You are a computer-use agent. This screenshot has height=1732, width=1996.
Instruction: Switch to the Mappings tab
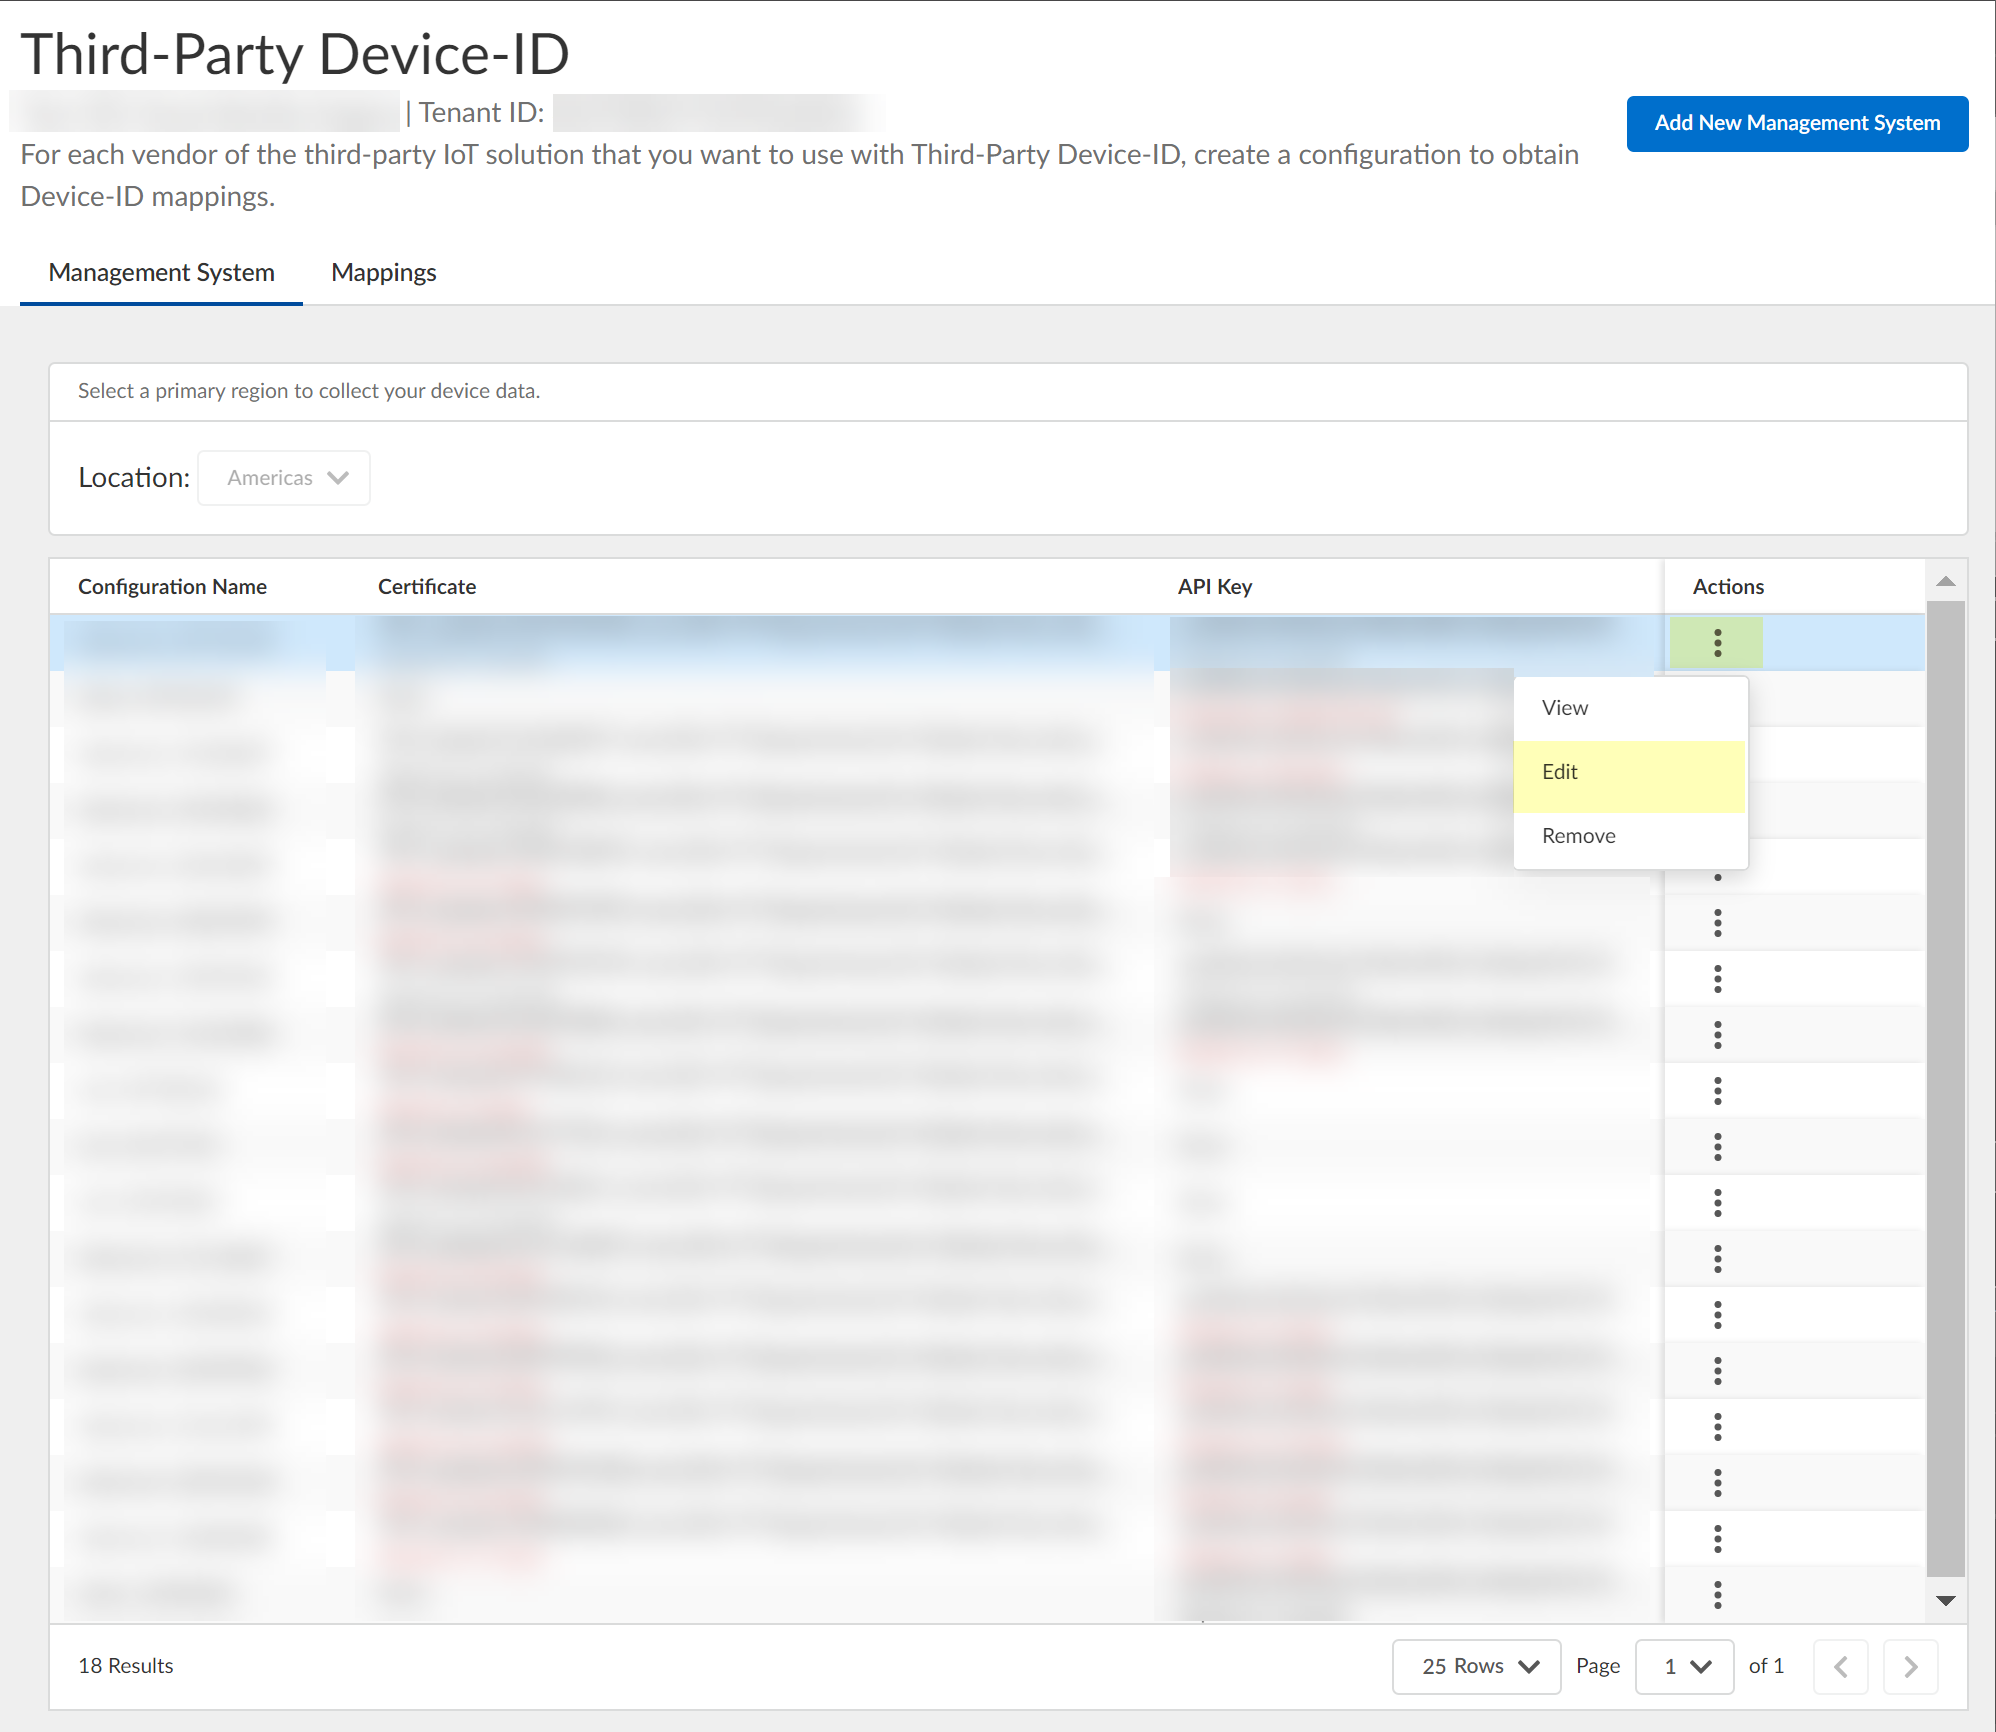point(383,273)
